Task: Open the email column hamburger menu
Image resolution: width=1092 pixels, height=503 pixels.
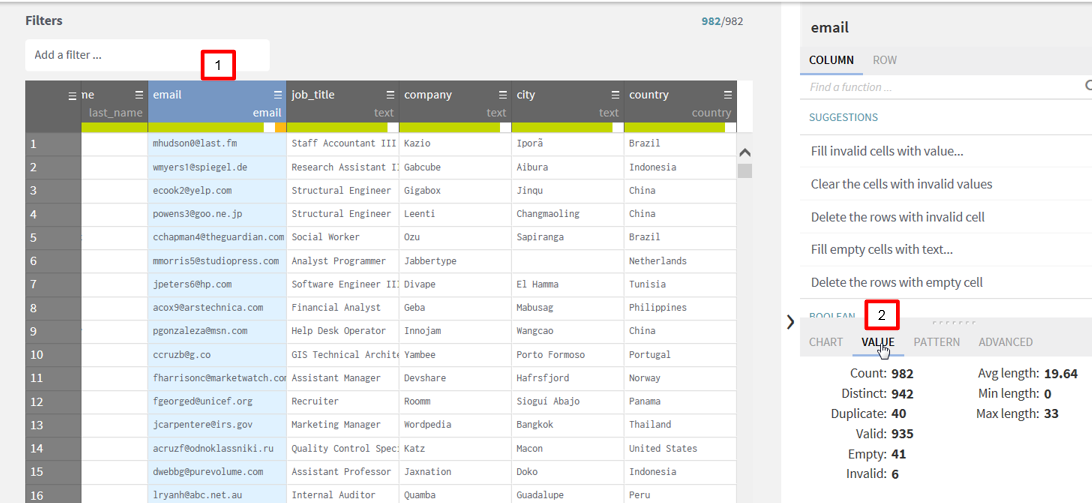Action: pyautogui.click(x=277, y=95)
